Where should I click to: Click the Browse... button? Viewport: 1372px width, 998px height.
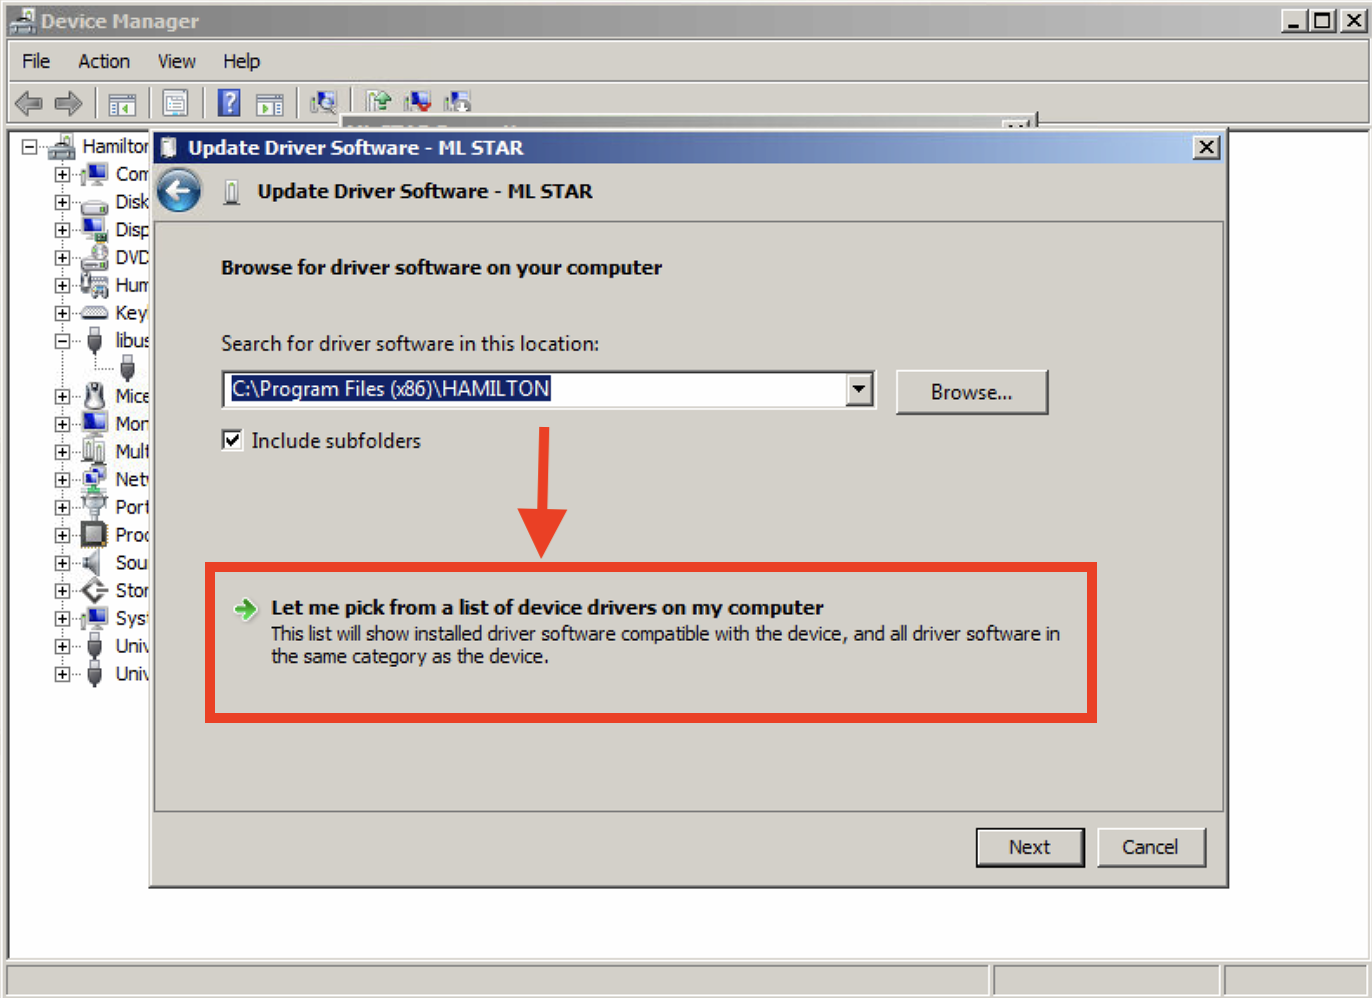pyautogui.click(x=971, y=392)
